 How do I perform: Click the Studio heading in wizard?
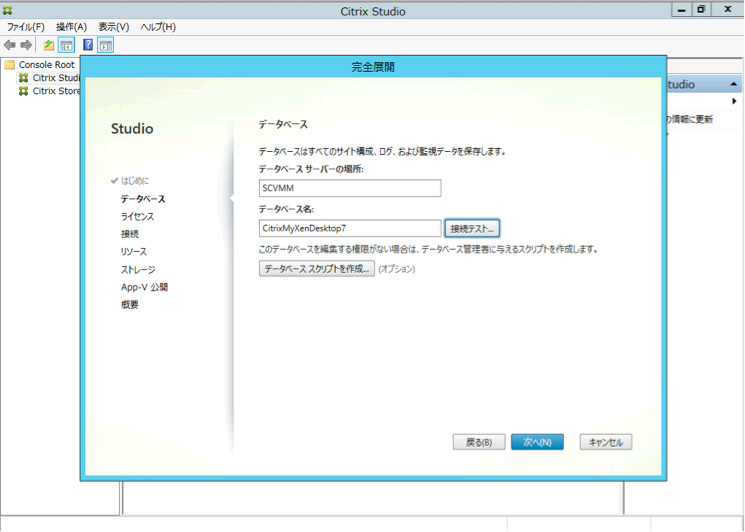coord(132,129)
